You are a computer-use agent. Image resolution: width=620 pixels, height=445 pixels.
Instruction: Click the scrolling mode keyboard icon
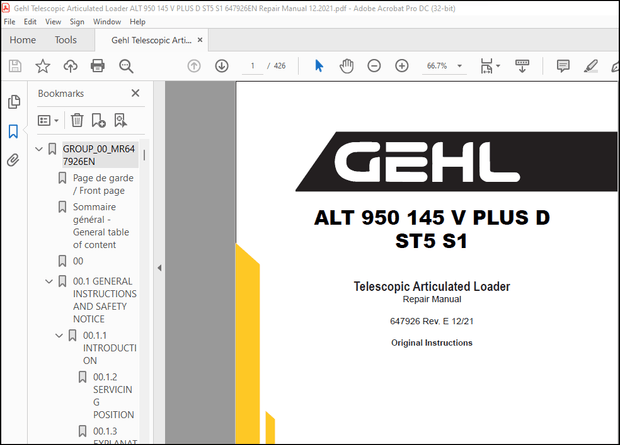[x=522, y=66]
